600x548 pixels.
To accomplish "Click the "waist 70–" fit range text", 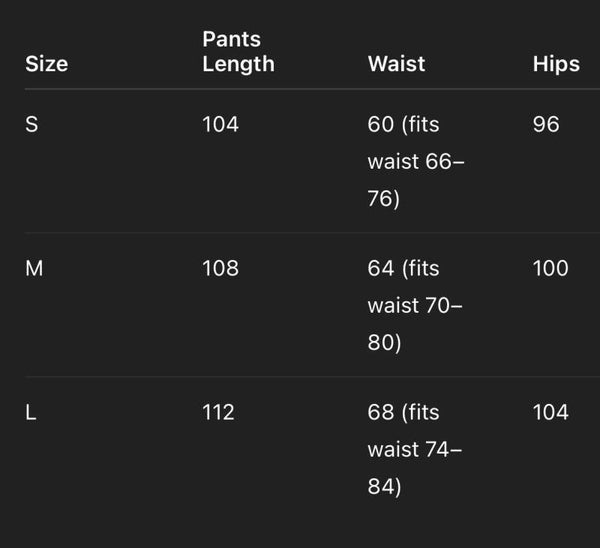I will (x=416, y=306).
